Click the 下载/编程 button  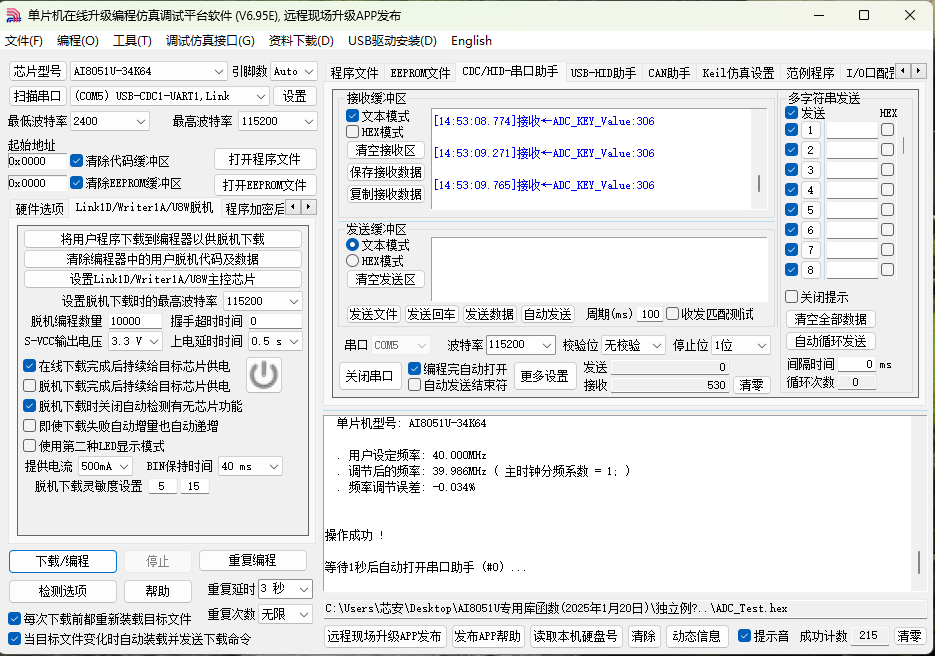point(63,560)
